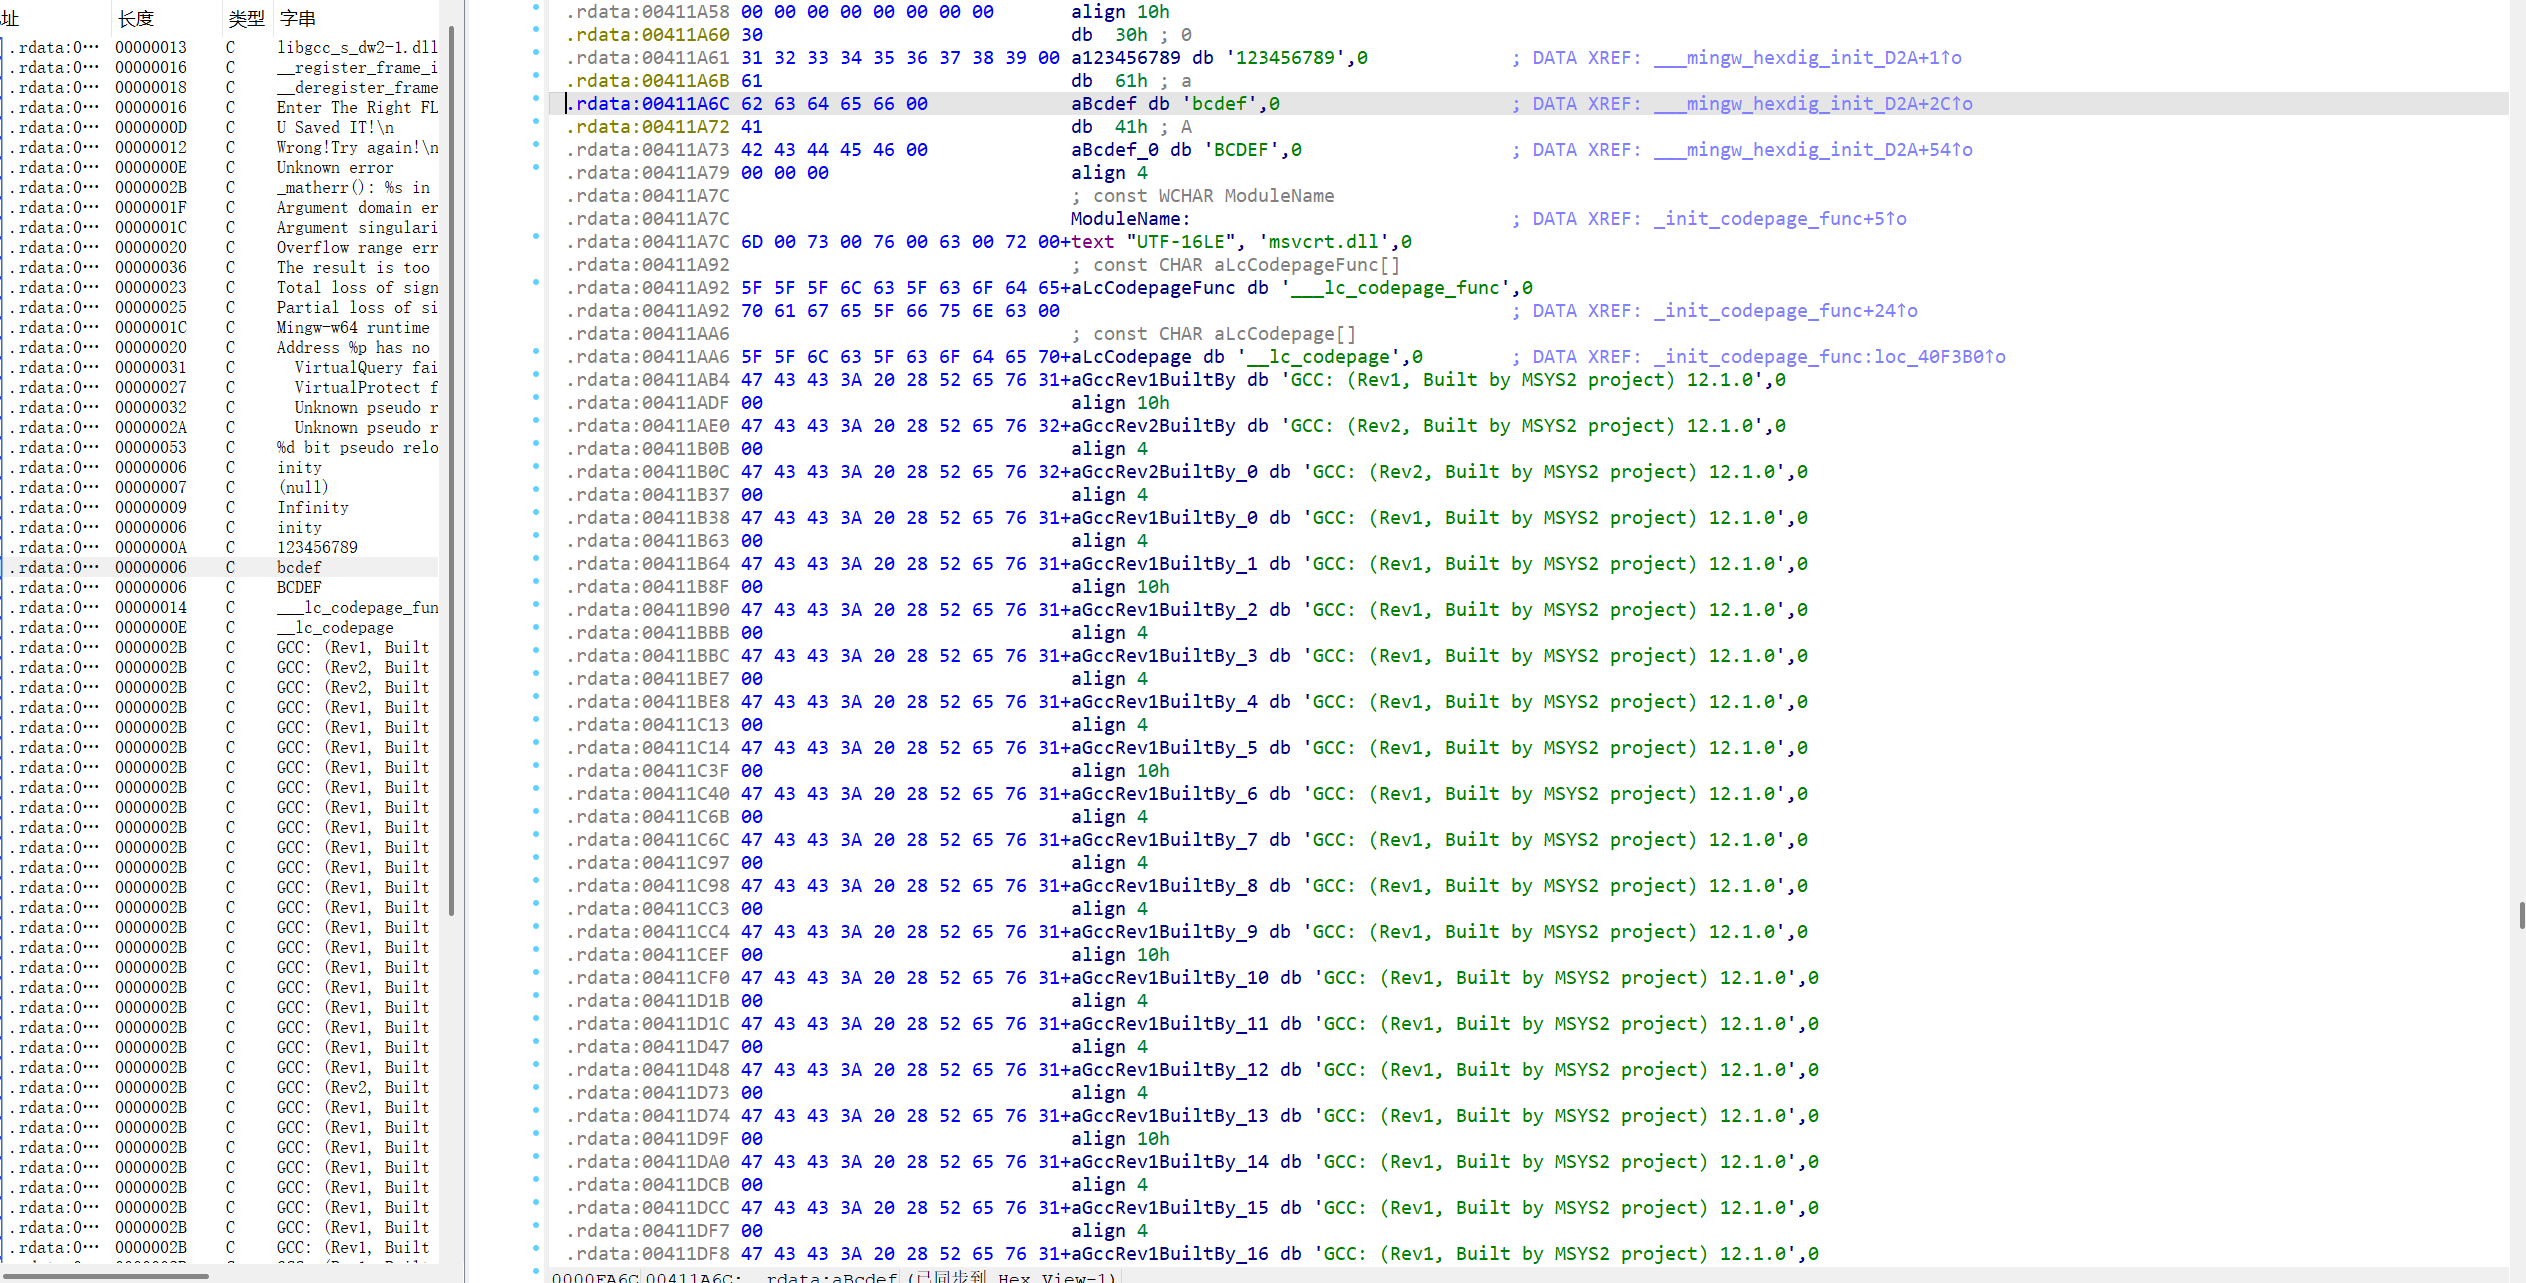Follow xref _init_codepage_func+24

tap(1784, 311)
